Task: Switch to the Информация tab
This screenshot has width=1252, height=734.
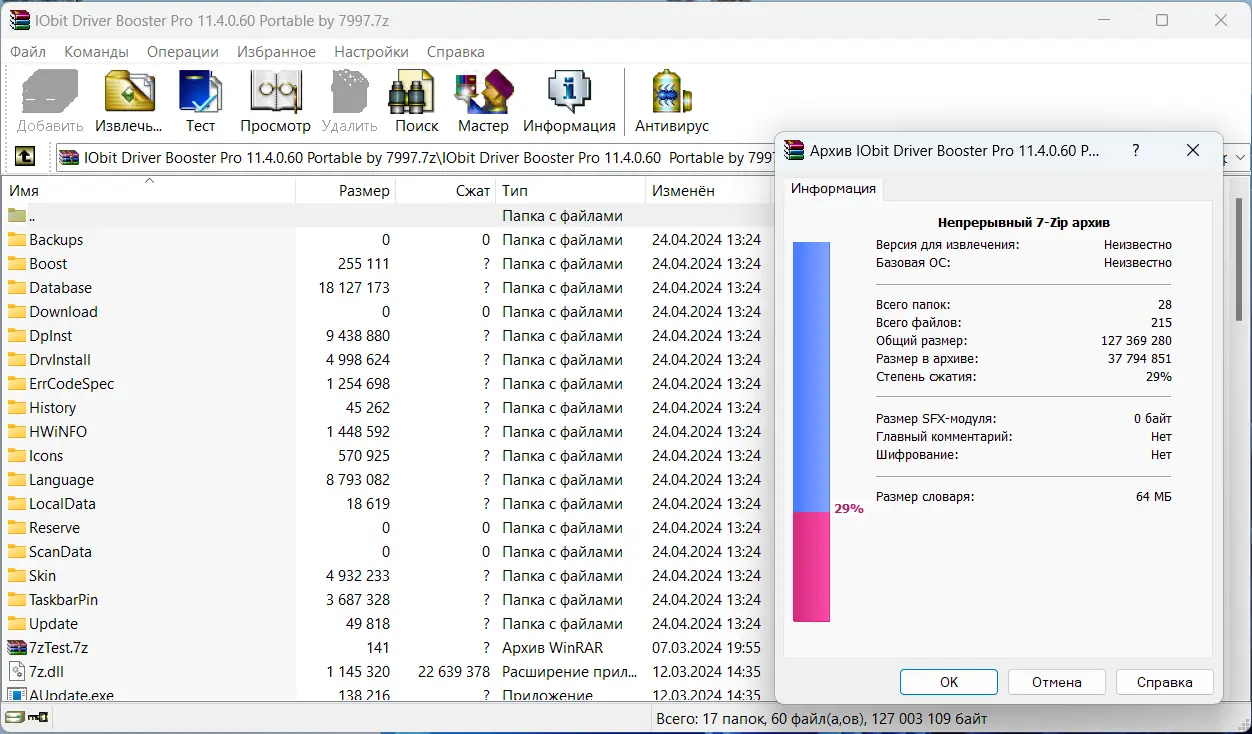Action: coord(833,188)
